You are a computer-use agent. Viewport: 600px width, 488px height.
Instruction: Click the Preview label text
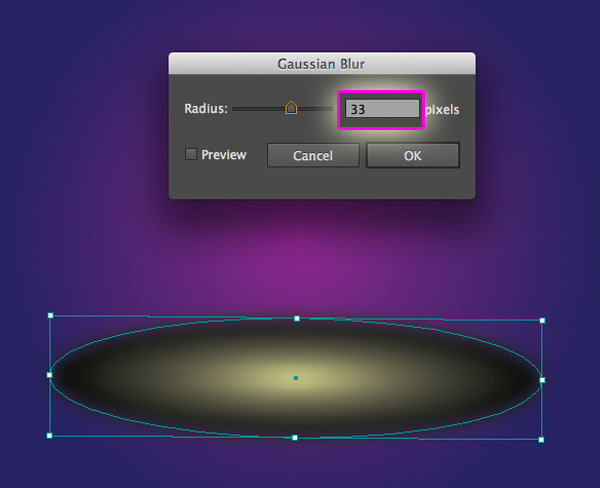[223, 155]
